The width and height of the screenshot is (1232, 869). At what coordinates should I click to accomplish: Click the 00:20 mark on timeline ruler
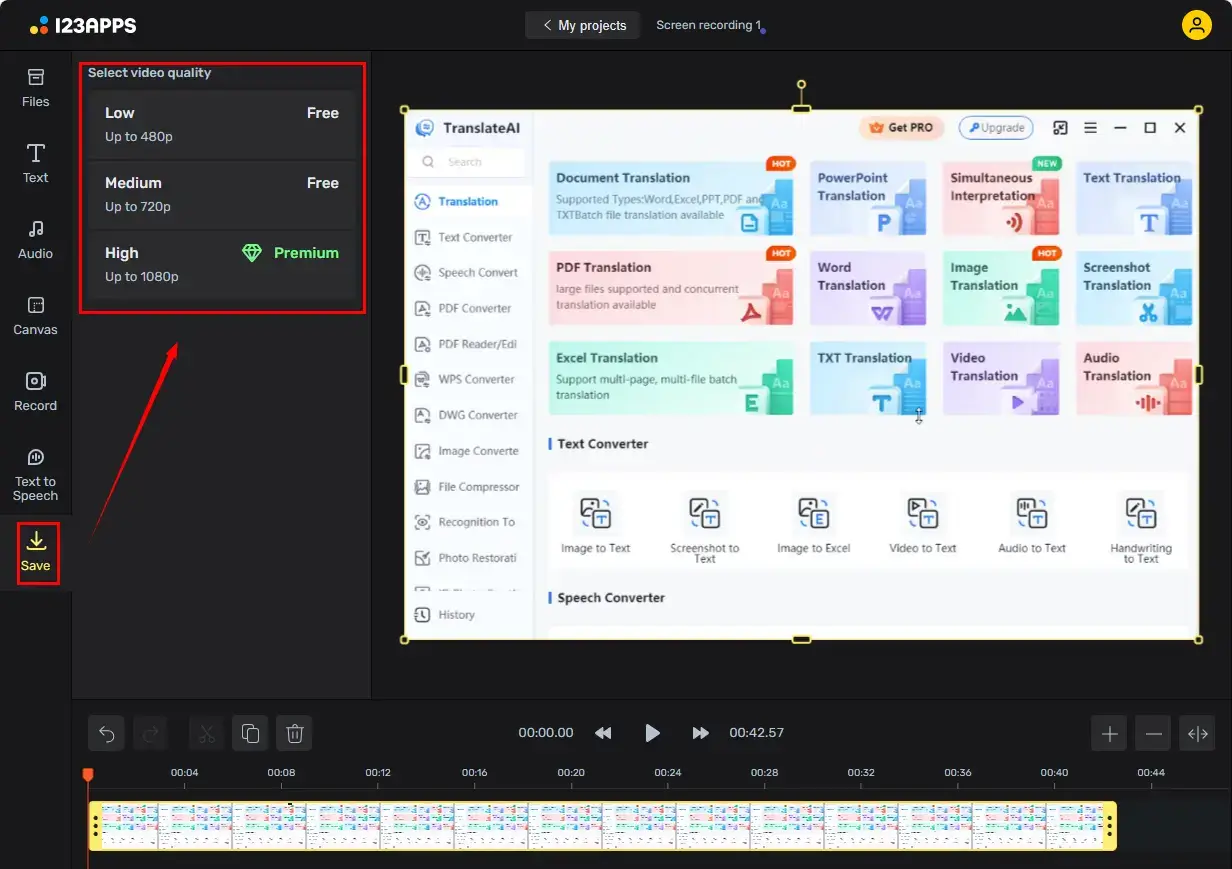tap(571, 773)
